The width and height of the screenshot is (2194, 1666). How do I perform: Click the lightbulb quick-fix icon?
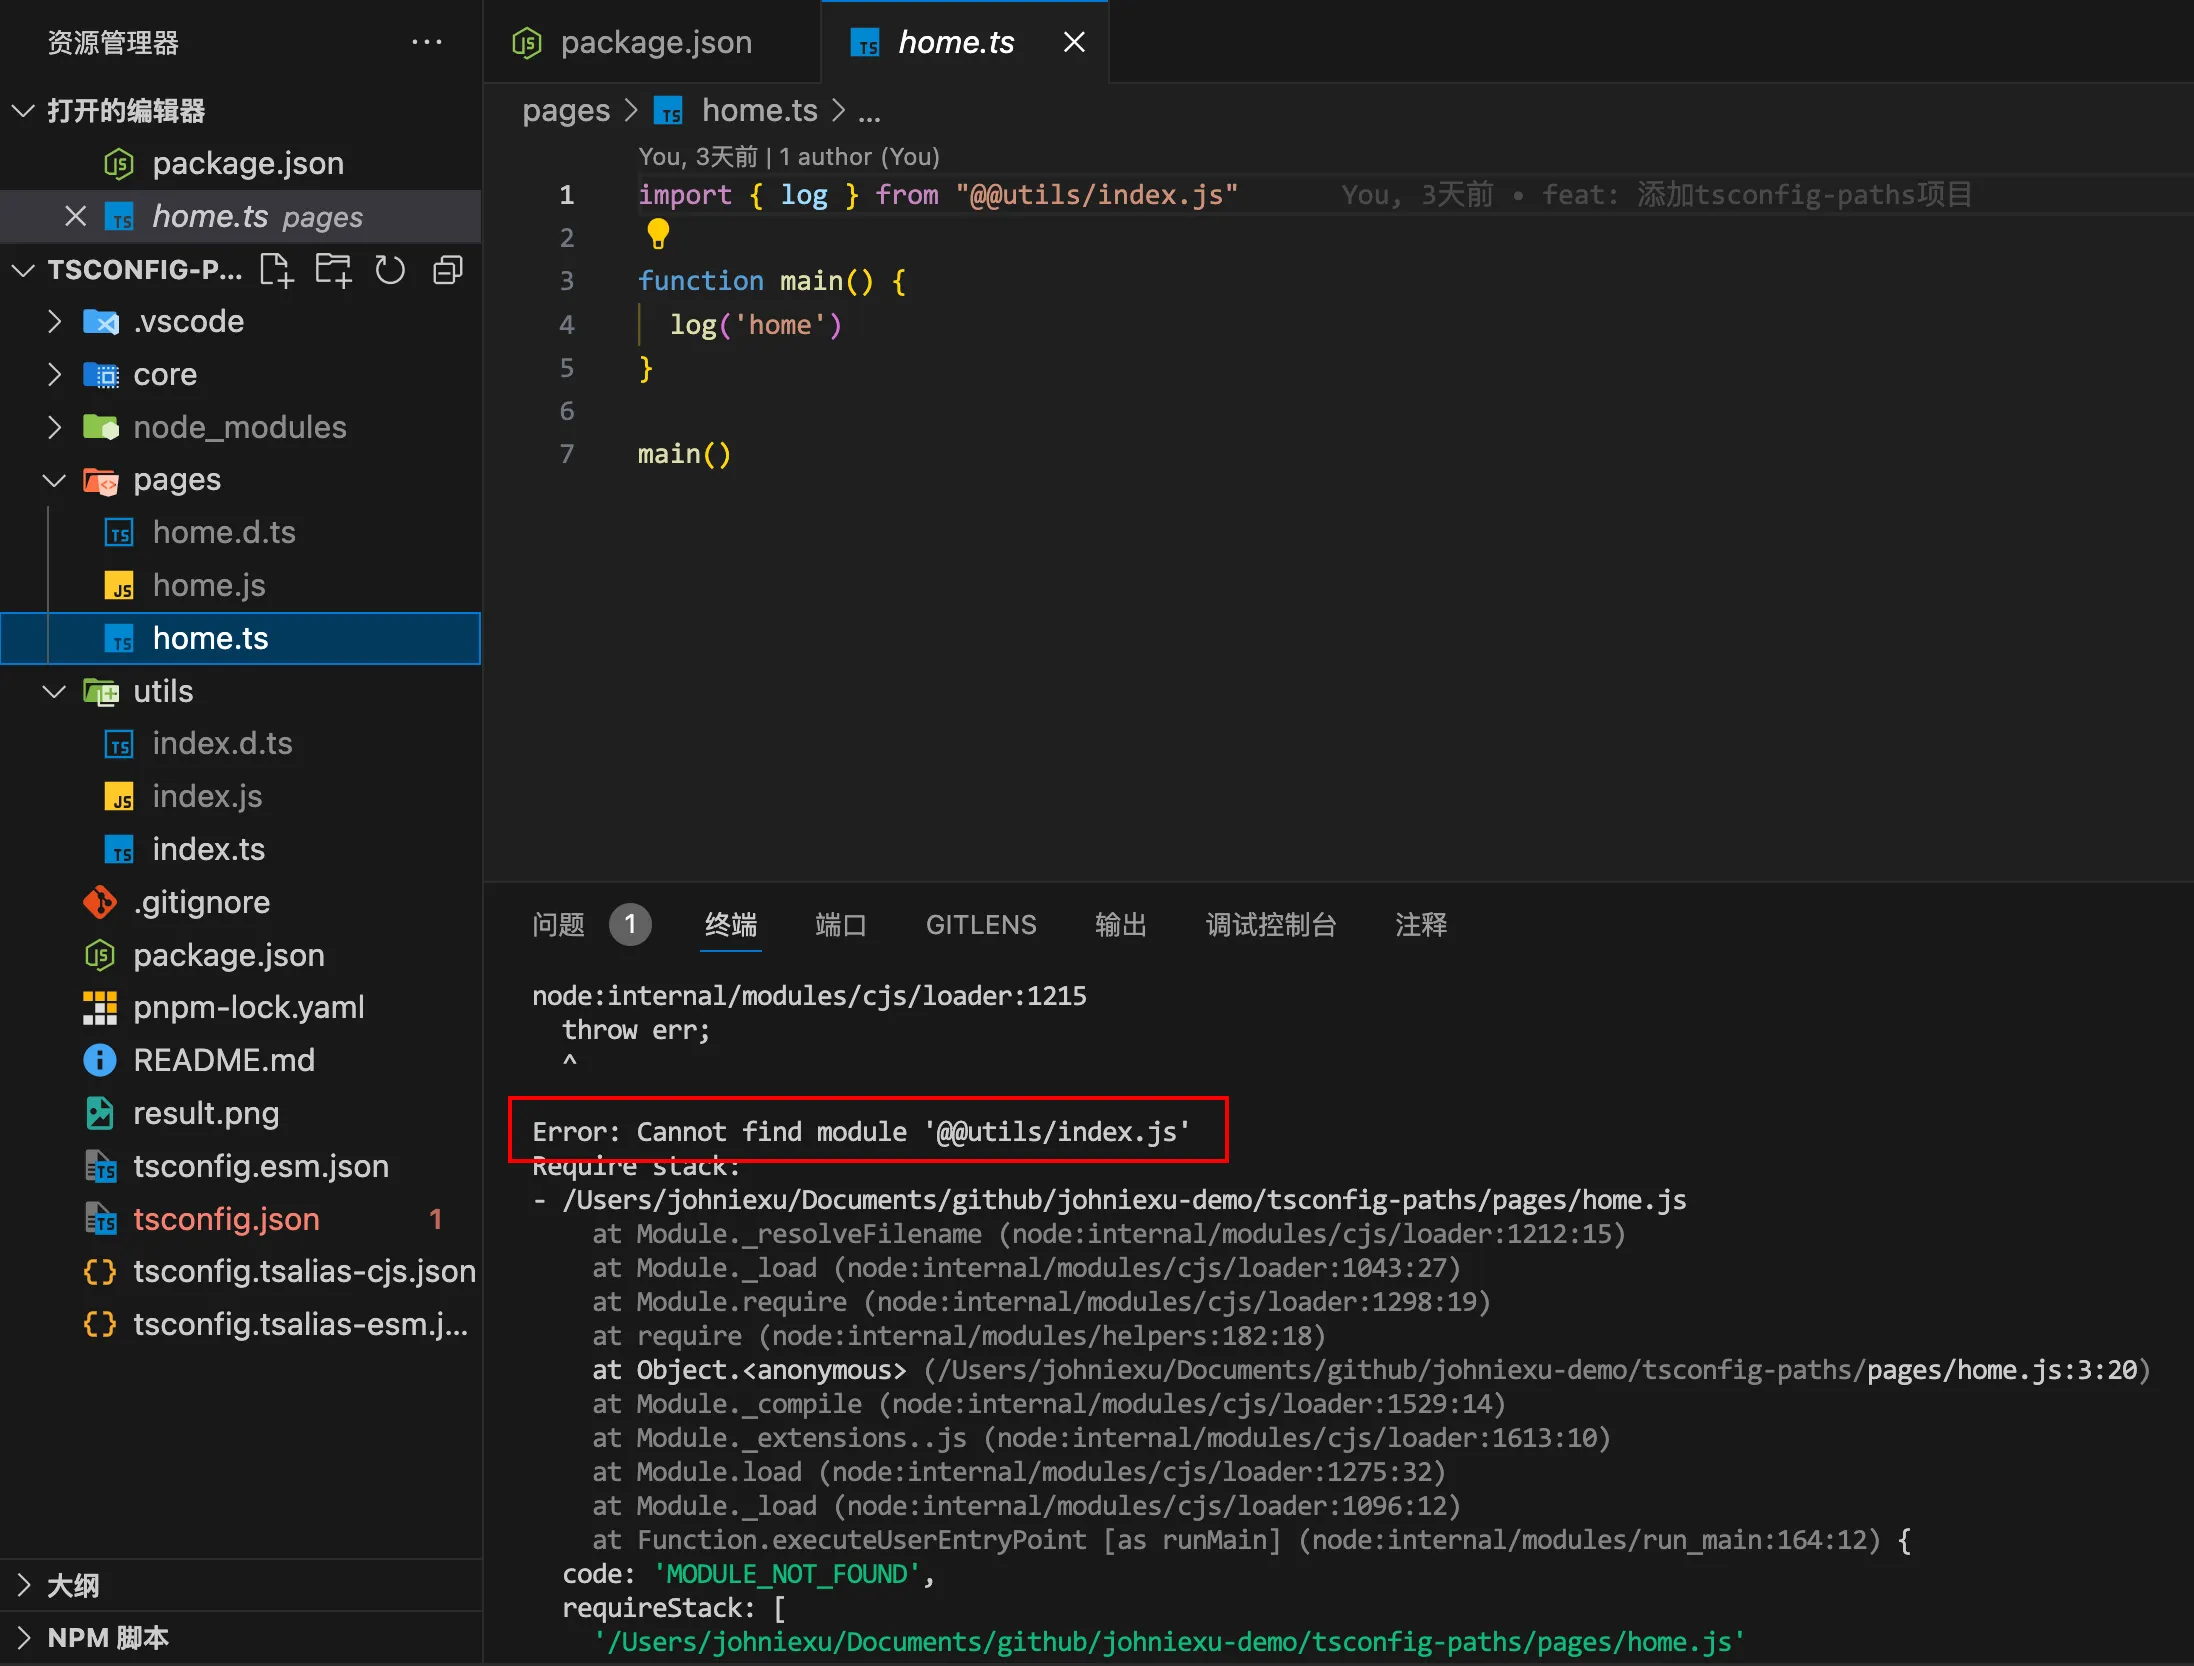pos(658,234)
